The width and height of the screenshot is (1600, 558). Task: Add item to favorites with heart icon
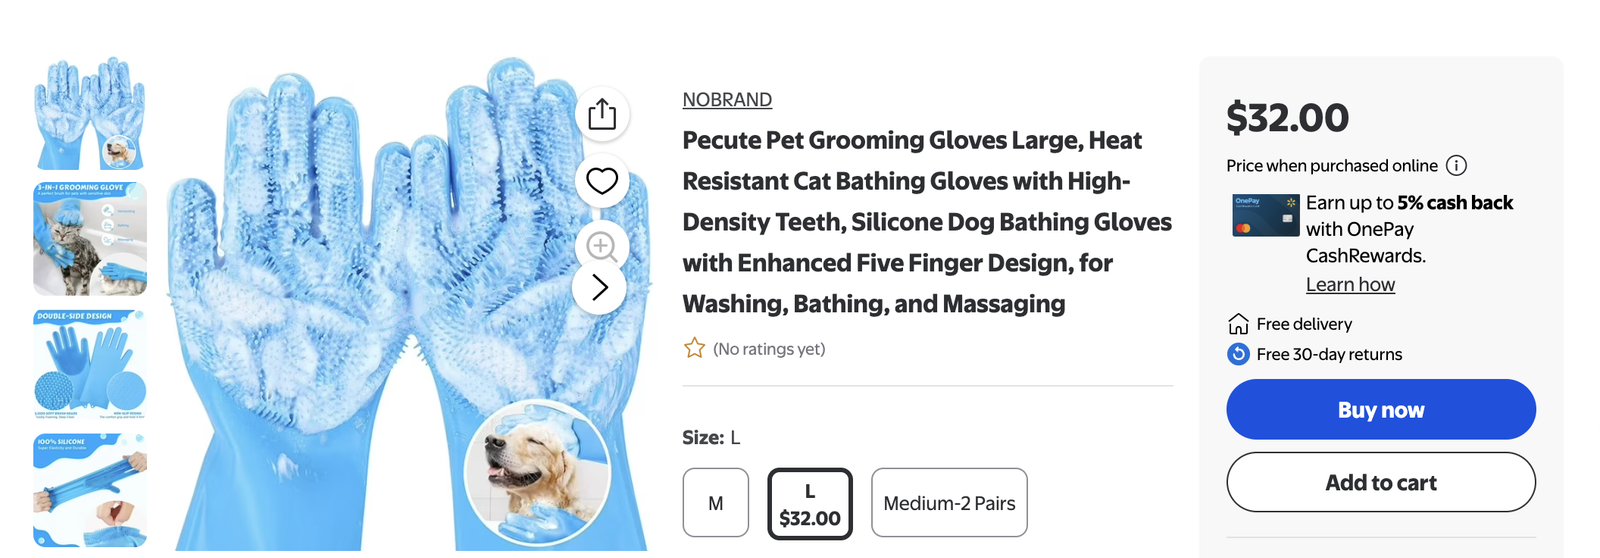coord(602,181)
